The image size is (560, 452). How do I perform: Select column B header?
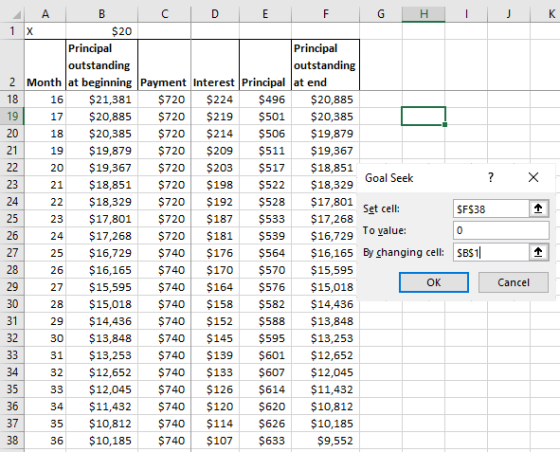coord(102,14)
